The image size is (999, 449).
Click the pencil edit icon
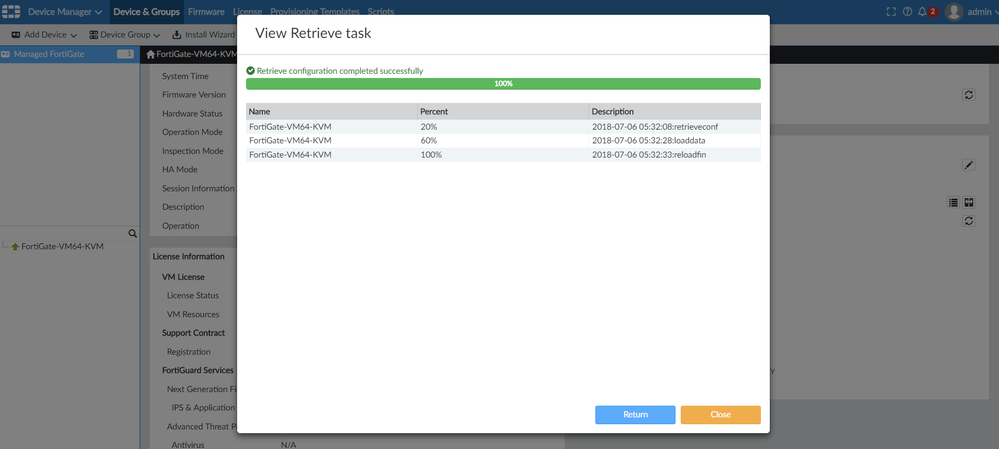[968, 165]
